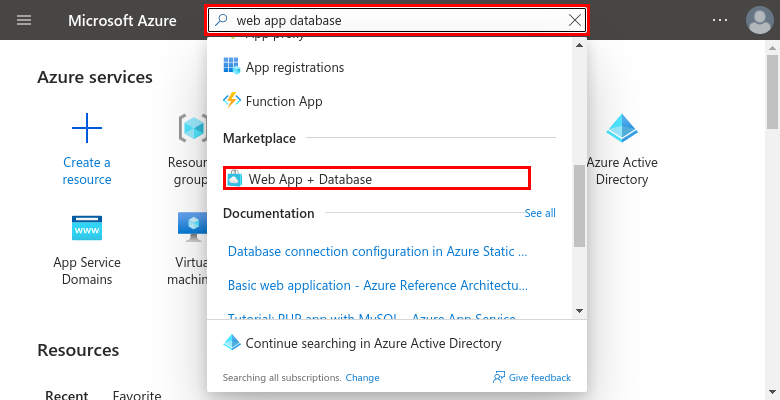
Task: Open Azure Active Directory service icon
Action: 622,128
